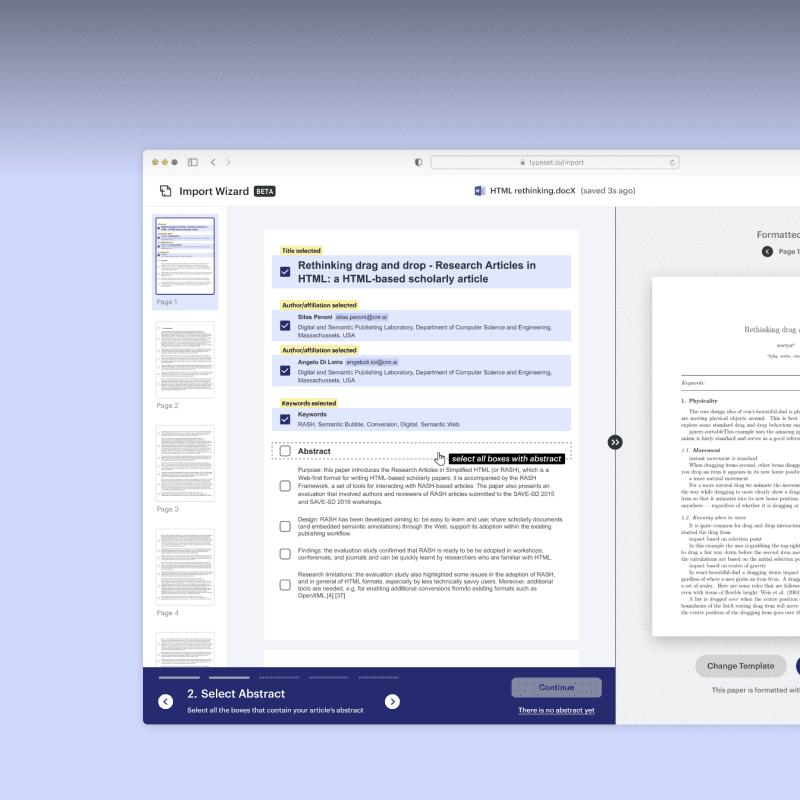
Task: Go forward with browser forward arrow
Action: [228, 162]
